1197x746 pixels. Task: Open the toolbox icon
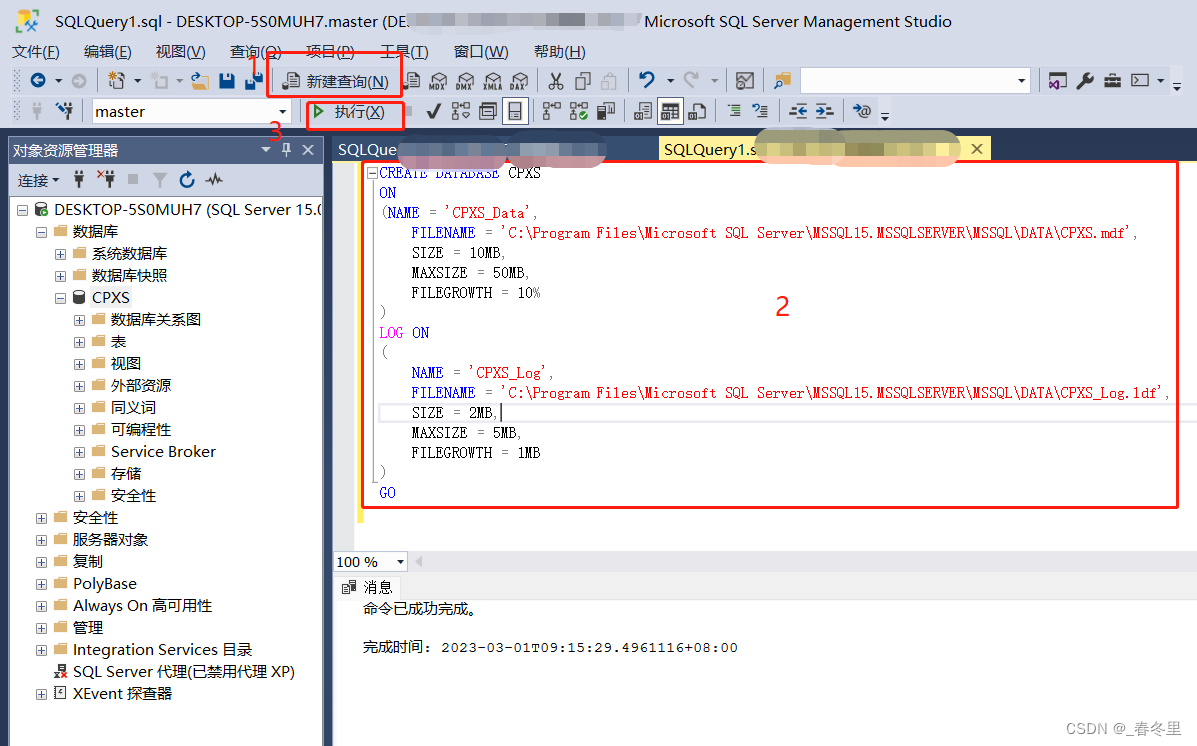(x=1112, y=80)
